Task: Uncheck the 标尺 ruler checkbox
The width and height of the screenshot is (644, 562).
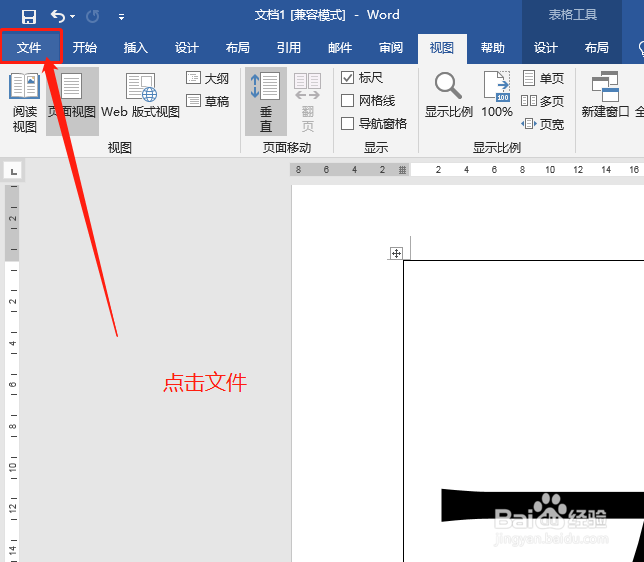Action: 347,78
